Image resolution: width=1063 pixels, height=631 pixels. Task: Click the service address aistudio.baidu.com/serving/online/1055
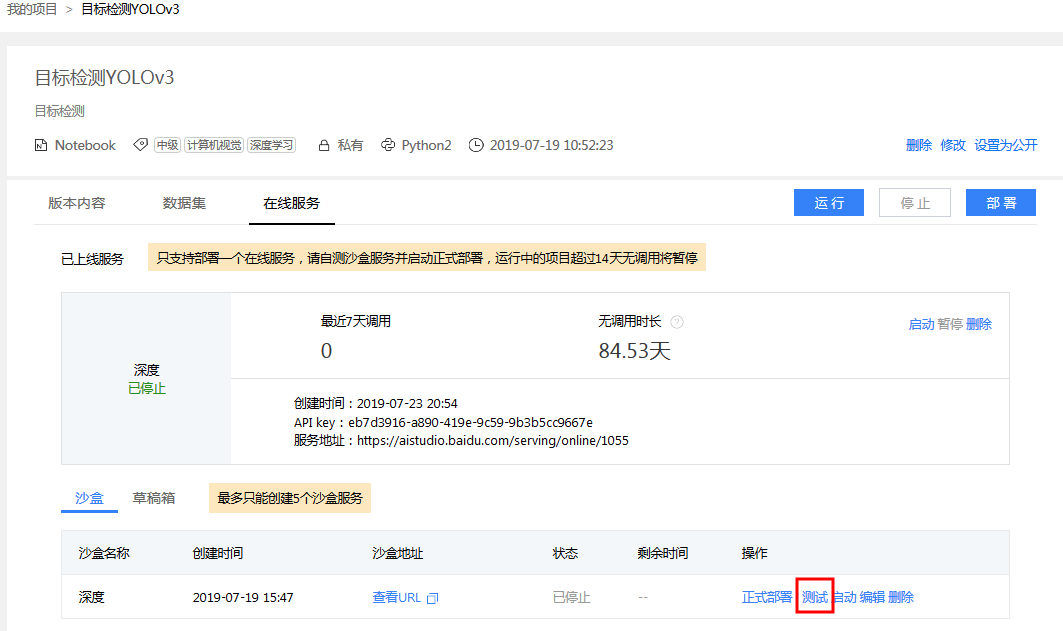coord(493,441)
